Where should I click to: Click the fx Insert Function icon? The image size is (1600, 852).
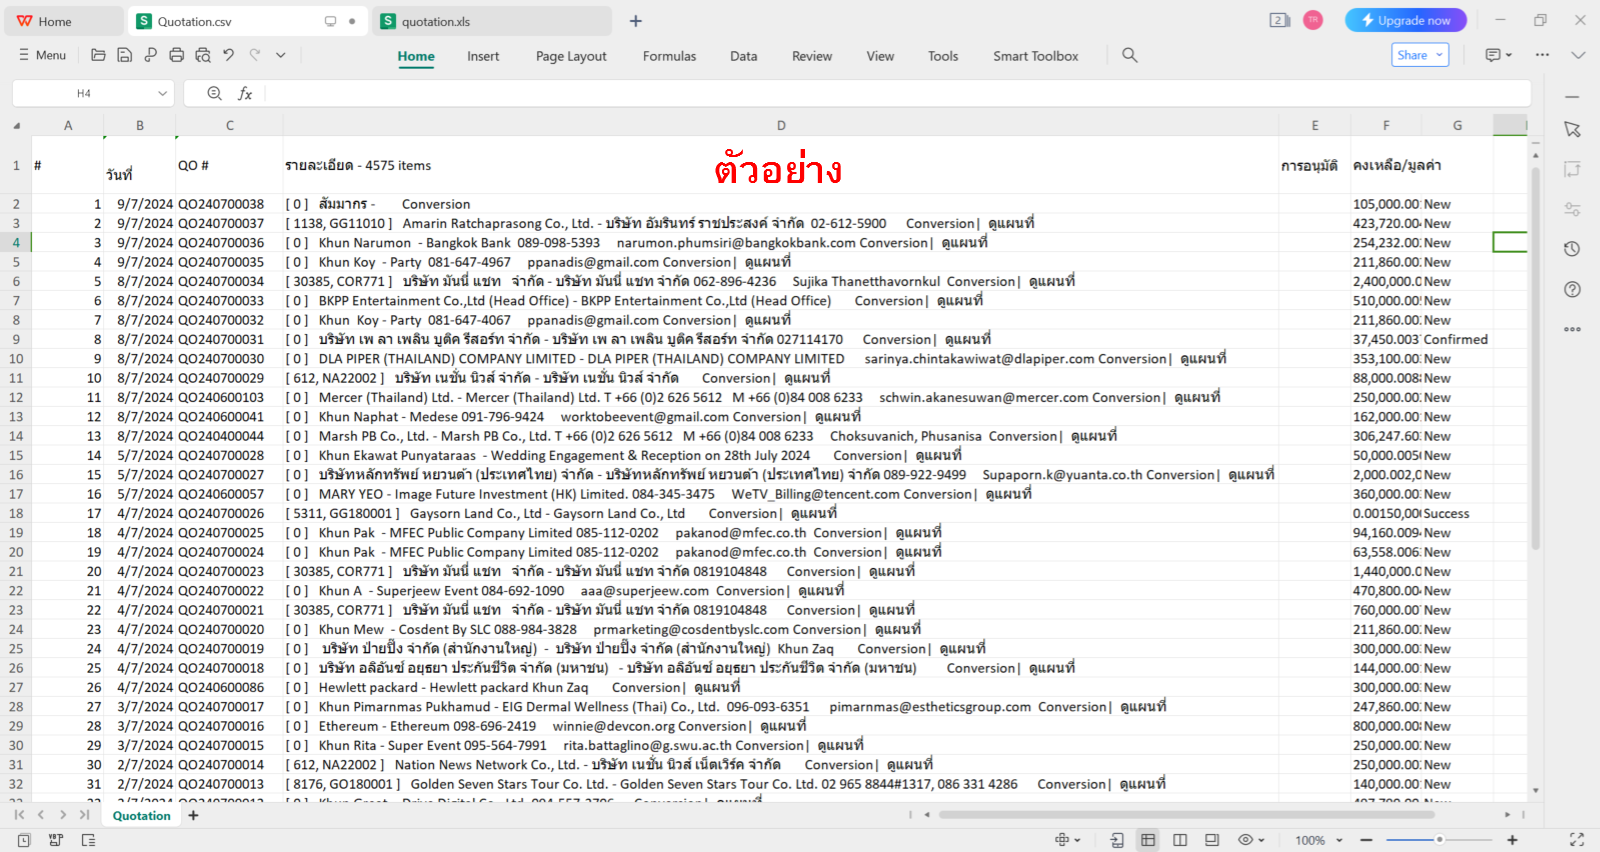tap(245, 93)
